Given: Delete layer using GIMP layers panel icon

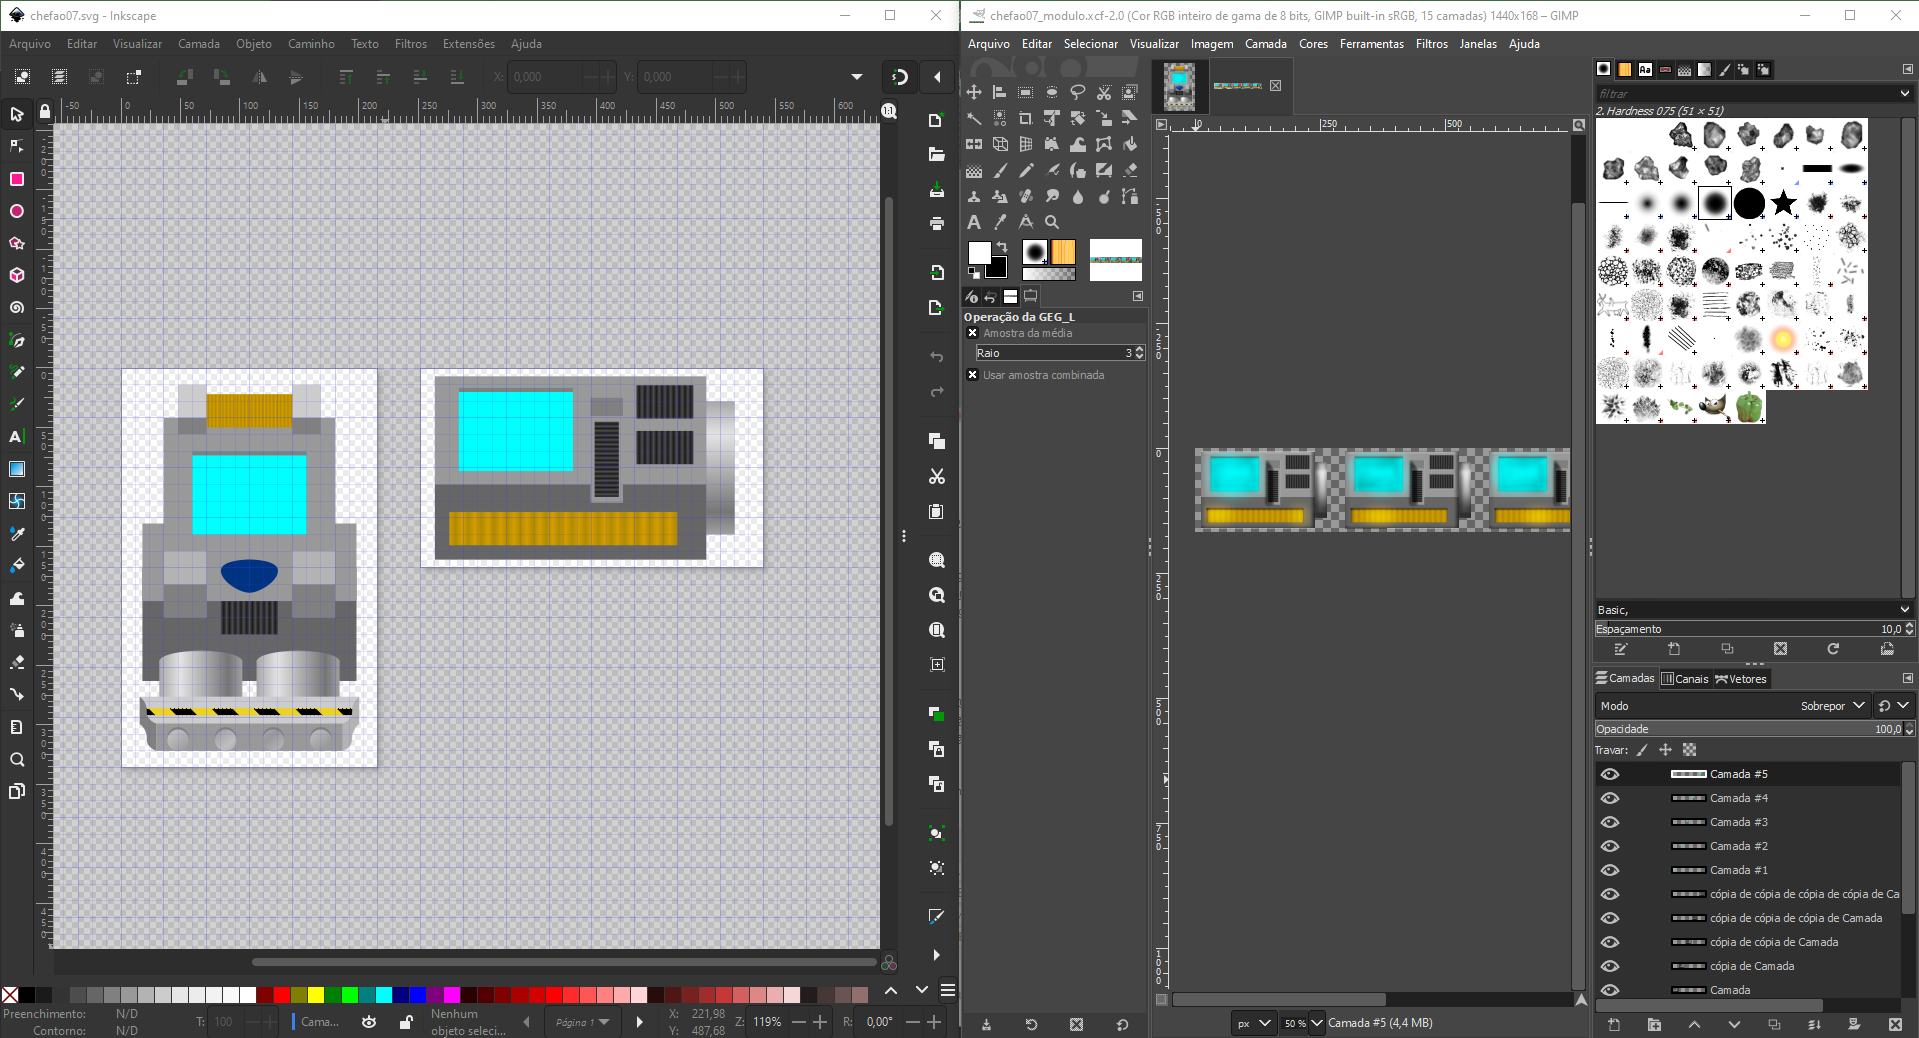Looking at the screenshot, I should (x=1895, y=1024).
